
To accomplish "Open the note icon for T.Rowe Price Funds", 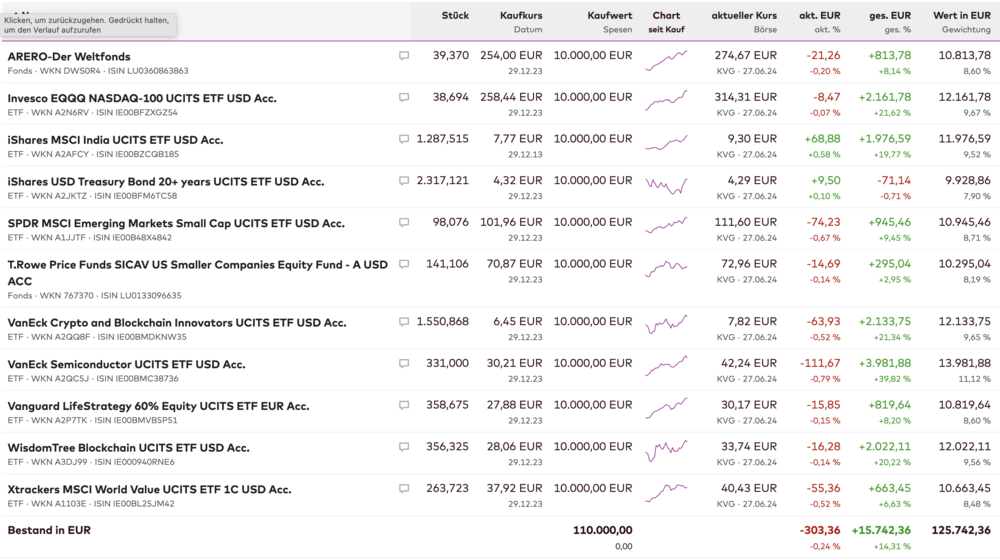I will tap(404, 265).
